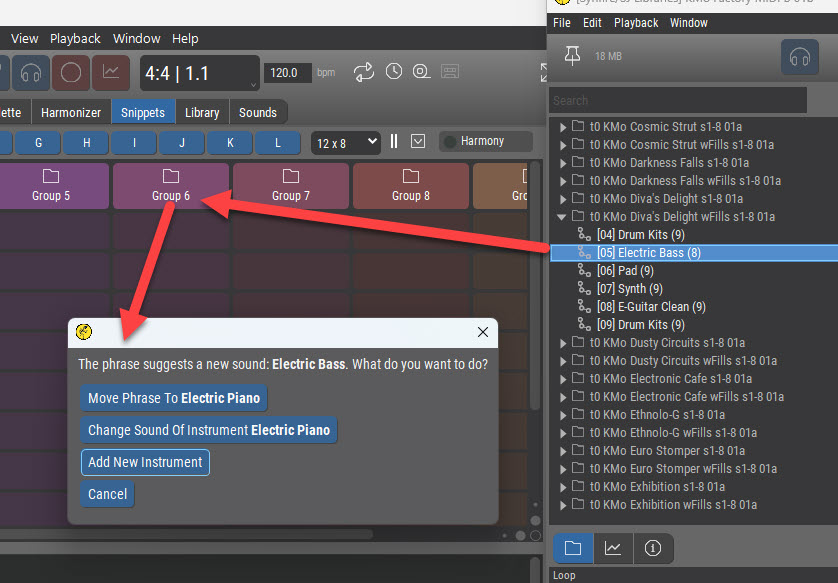The image size is (838, 583).
Task: Toggle headphones preview in library window
Action: point(799,57)
